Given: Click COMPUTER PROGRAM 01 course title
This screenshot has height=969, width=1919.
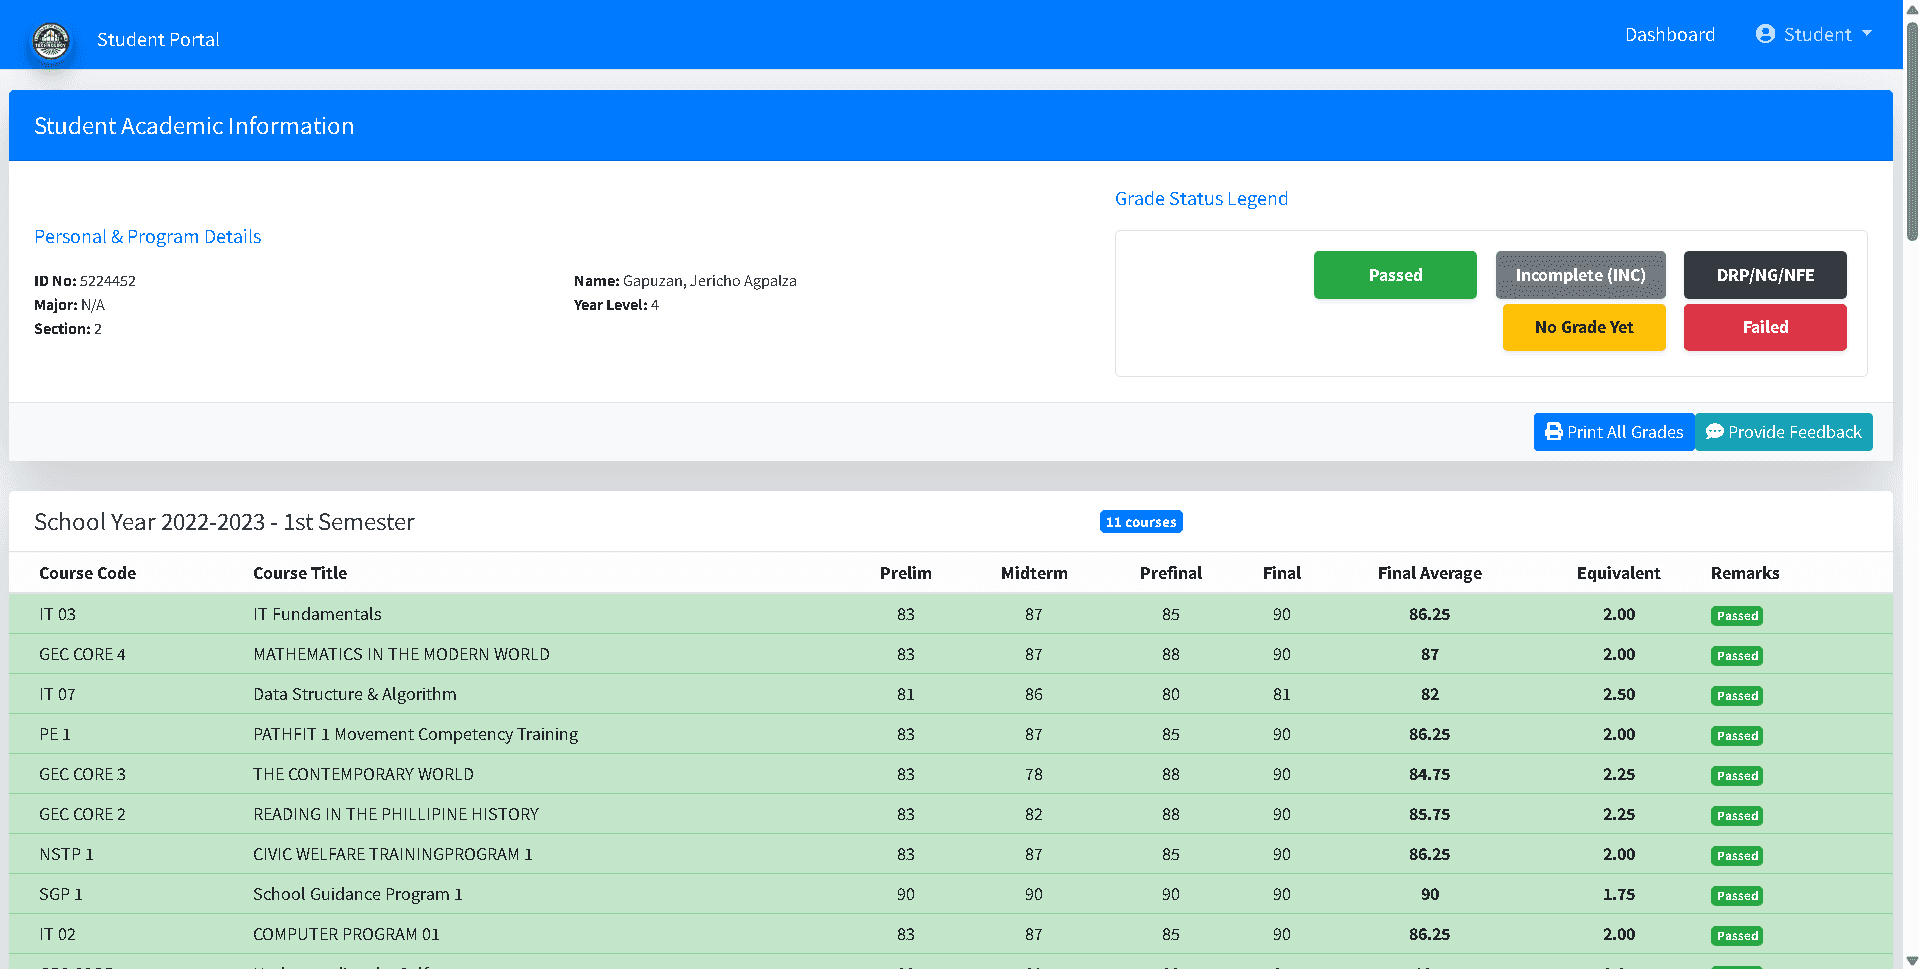Looking at the screenshot, I should pyautogui.click(x=346, y=934).
